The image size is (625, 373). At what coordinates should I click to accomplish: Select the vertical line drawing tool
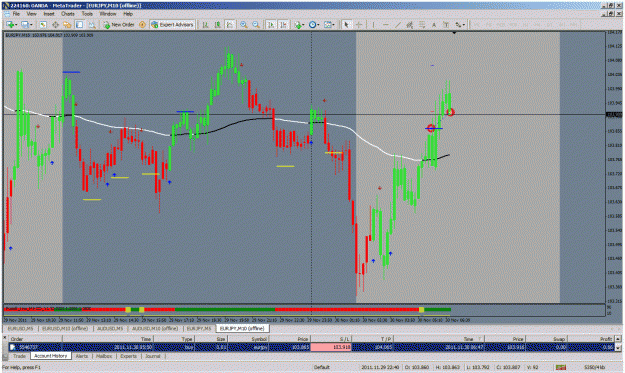pos(373,25)
